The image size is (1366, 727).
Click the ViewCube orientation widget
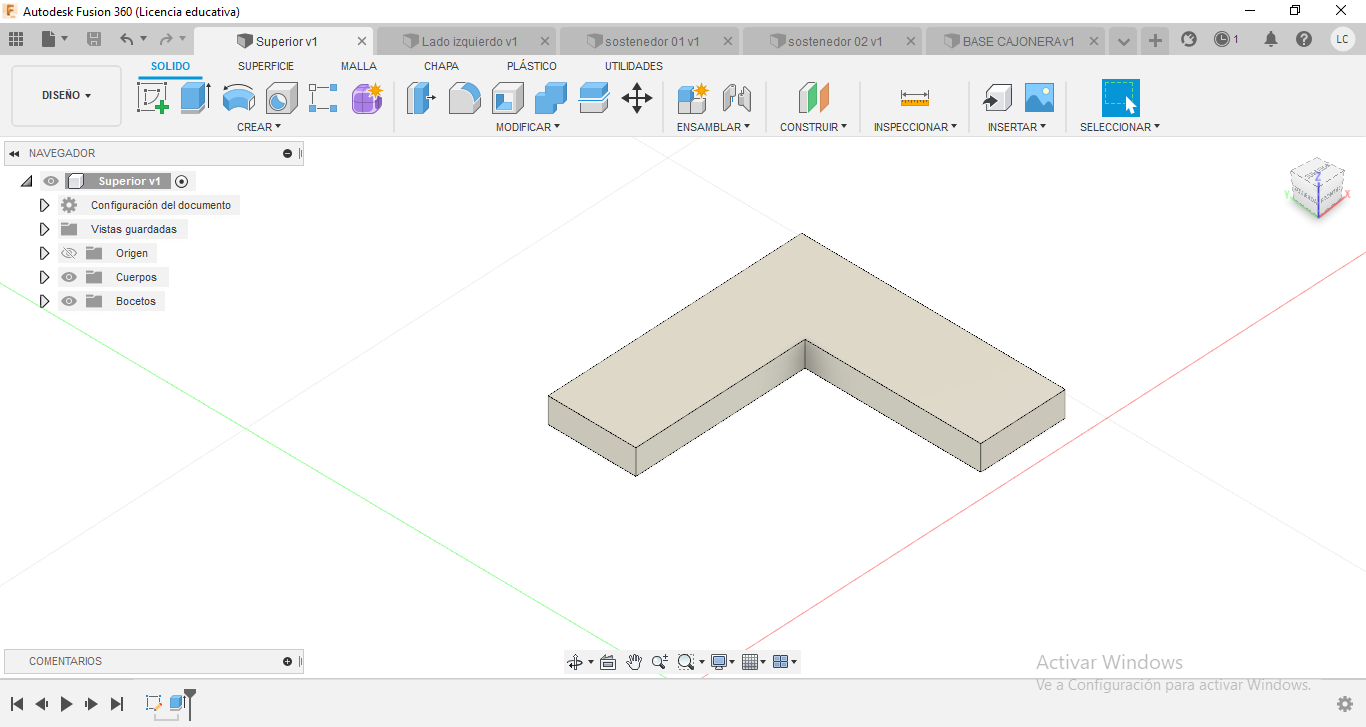(x=1316, y=187)
